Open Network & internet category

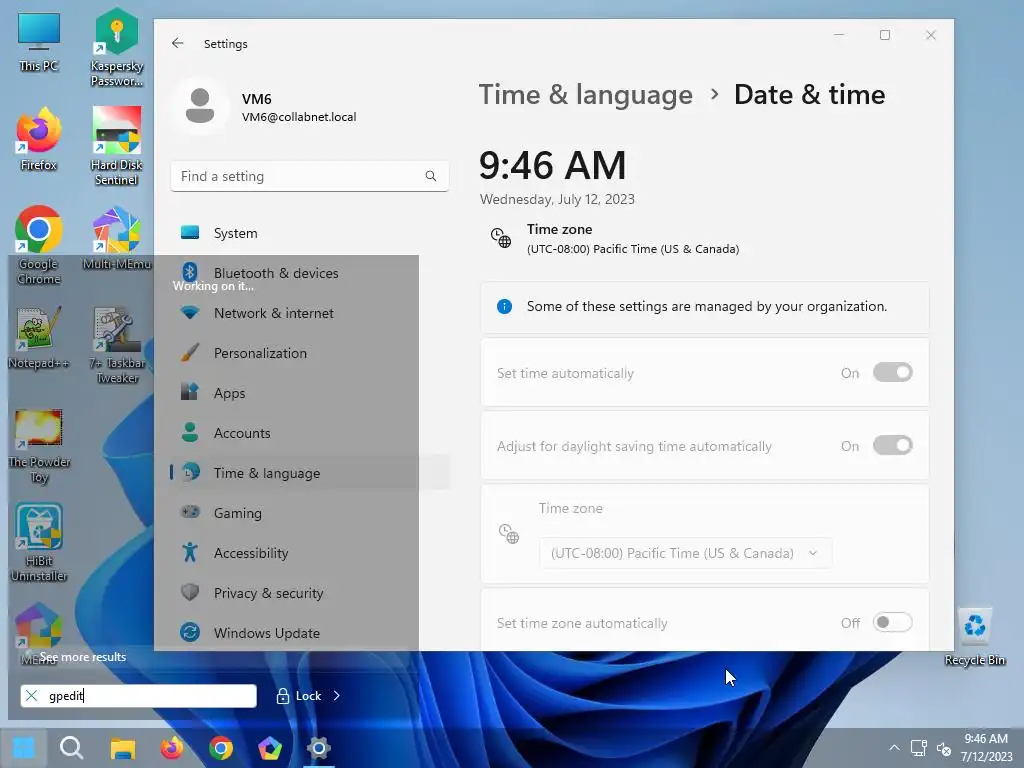(x=310, y=313)
